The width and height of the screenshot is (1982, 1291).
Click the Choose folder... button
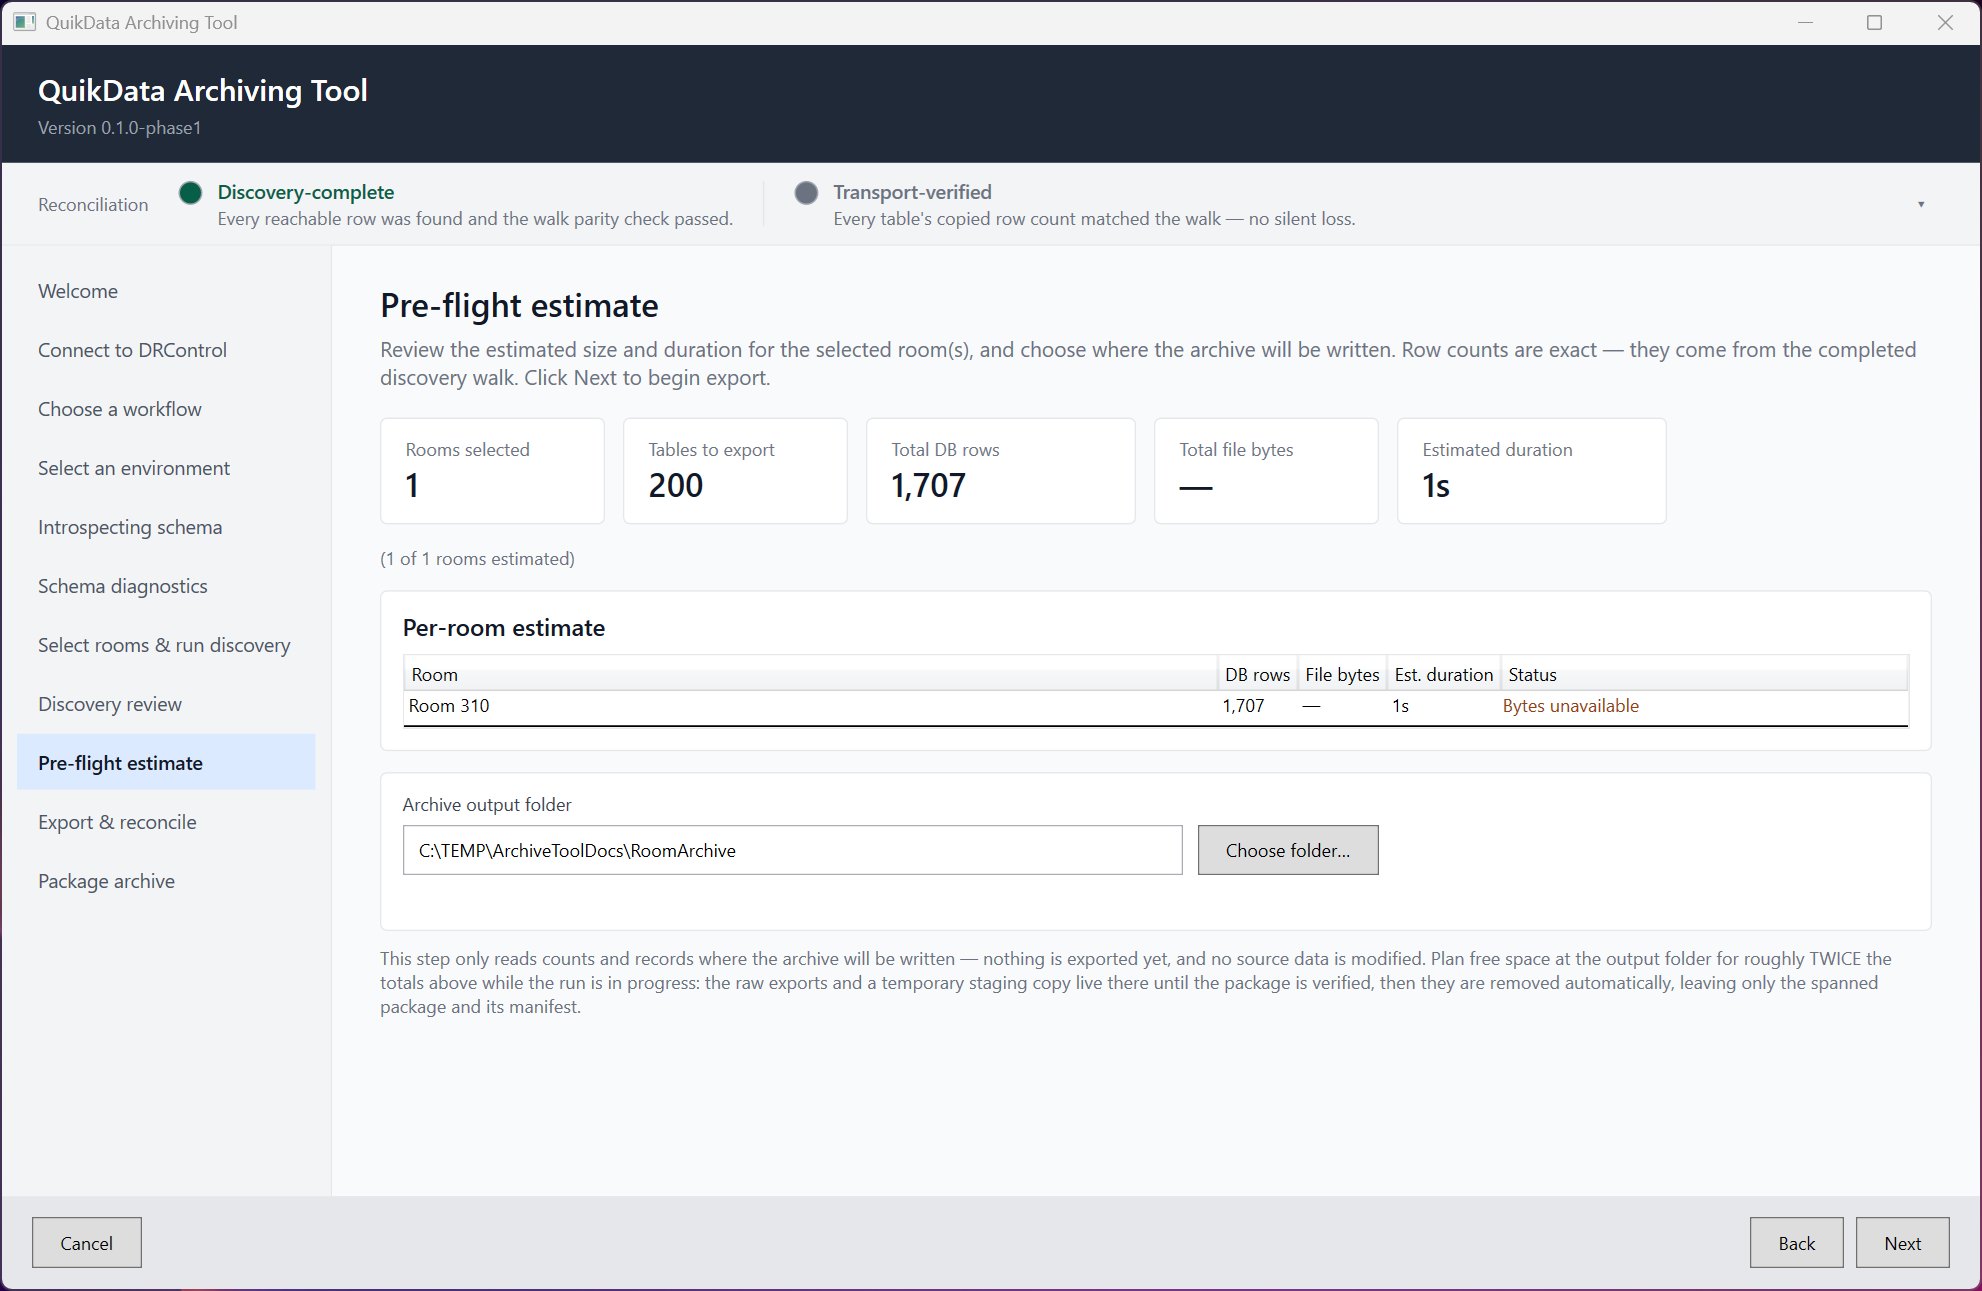click(x=1288, y=850)
